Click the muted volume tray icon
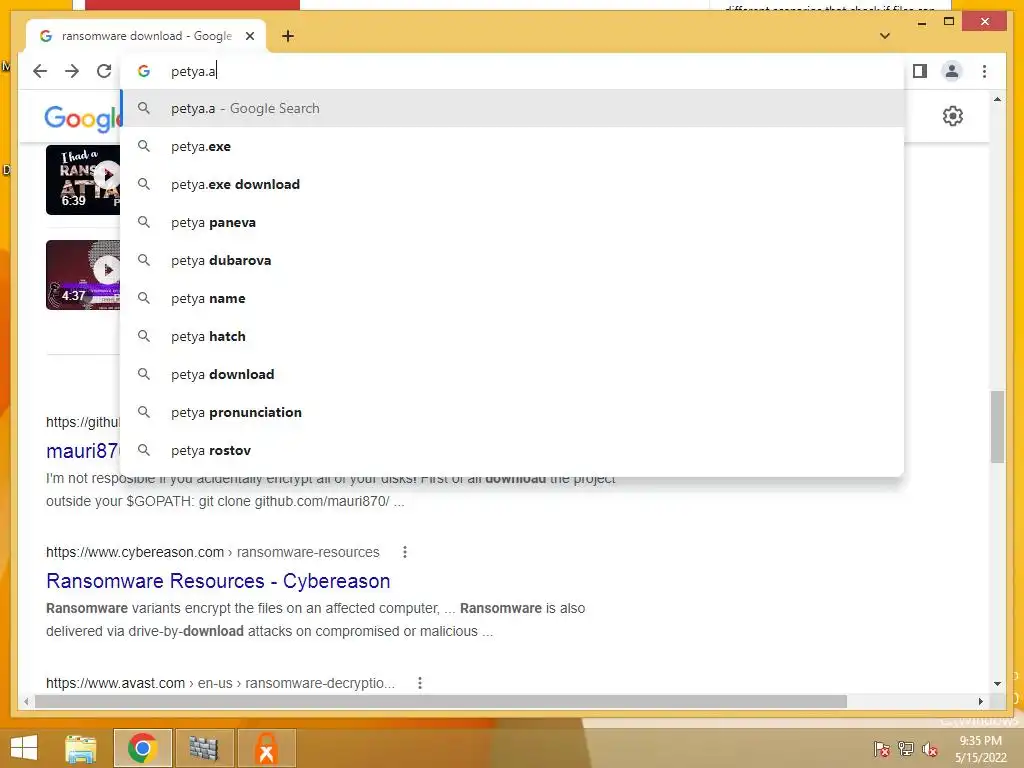The image size is (1024, 768). point(930,749)
